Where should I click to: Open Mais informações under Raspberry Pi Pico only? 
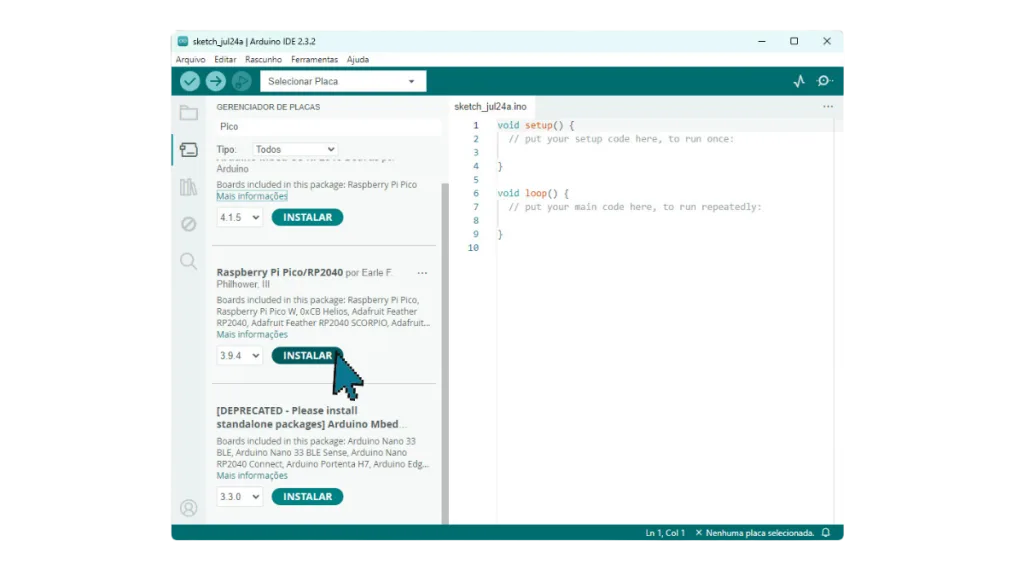coord(252,197)
